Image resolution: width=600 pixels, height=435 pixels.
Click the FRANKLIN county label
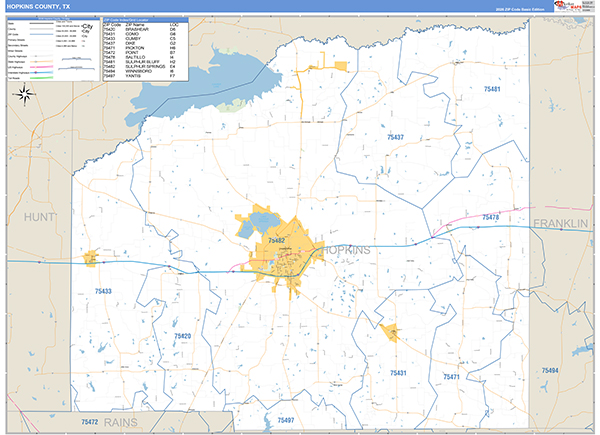coord(564,222)
